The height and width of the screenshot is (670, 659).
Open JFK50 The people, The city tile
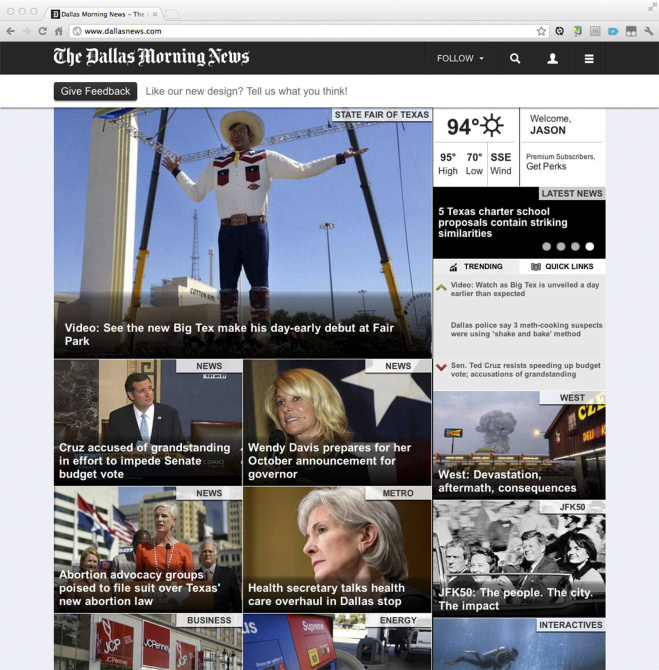tap(519, 558)
